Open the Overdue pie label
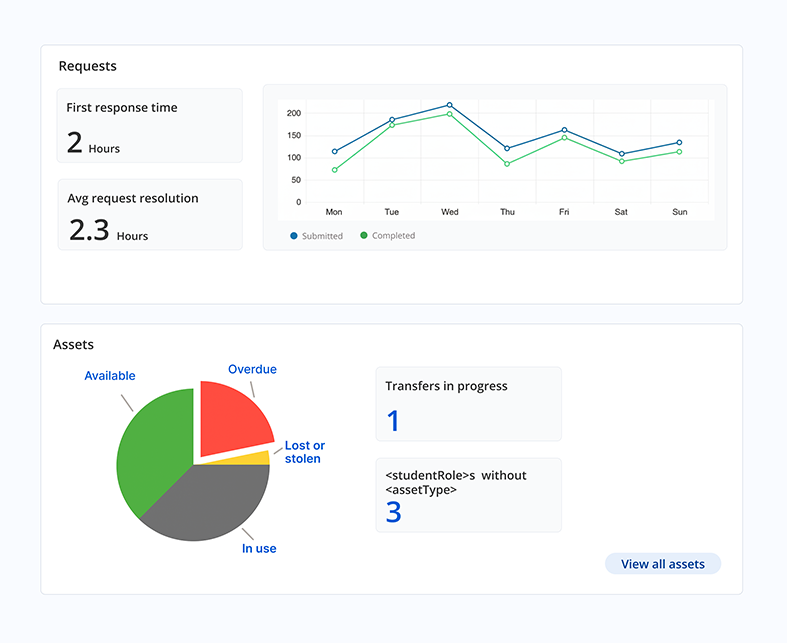787x643 pixels. [252, 369]
